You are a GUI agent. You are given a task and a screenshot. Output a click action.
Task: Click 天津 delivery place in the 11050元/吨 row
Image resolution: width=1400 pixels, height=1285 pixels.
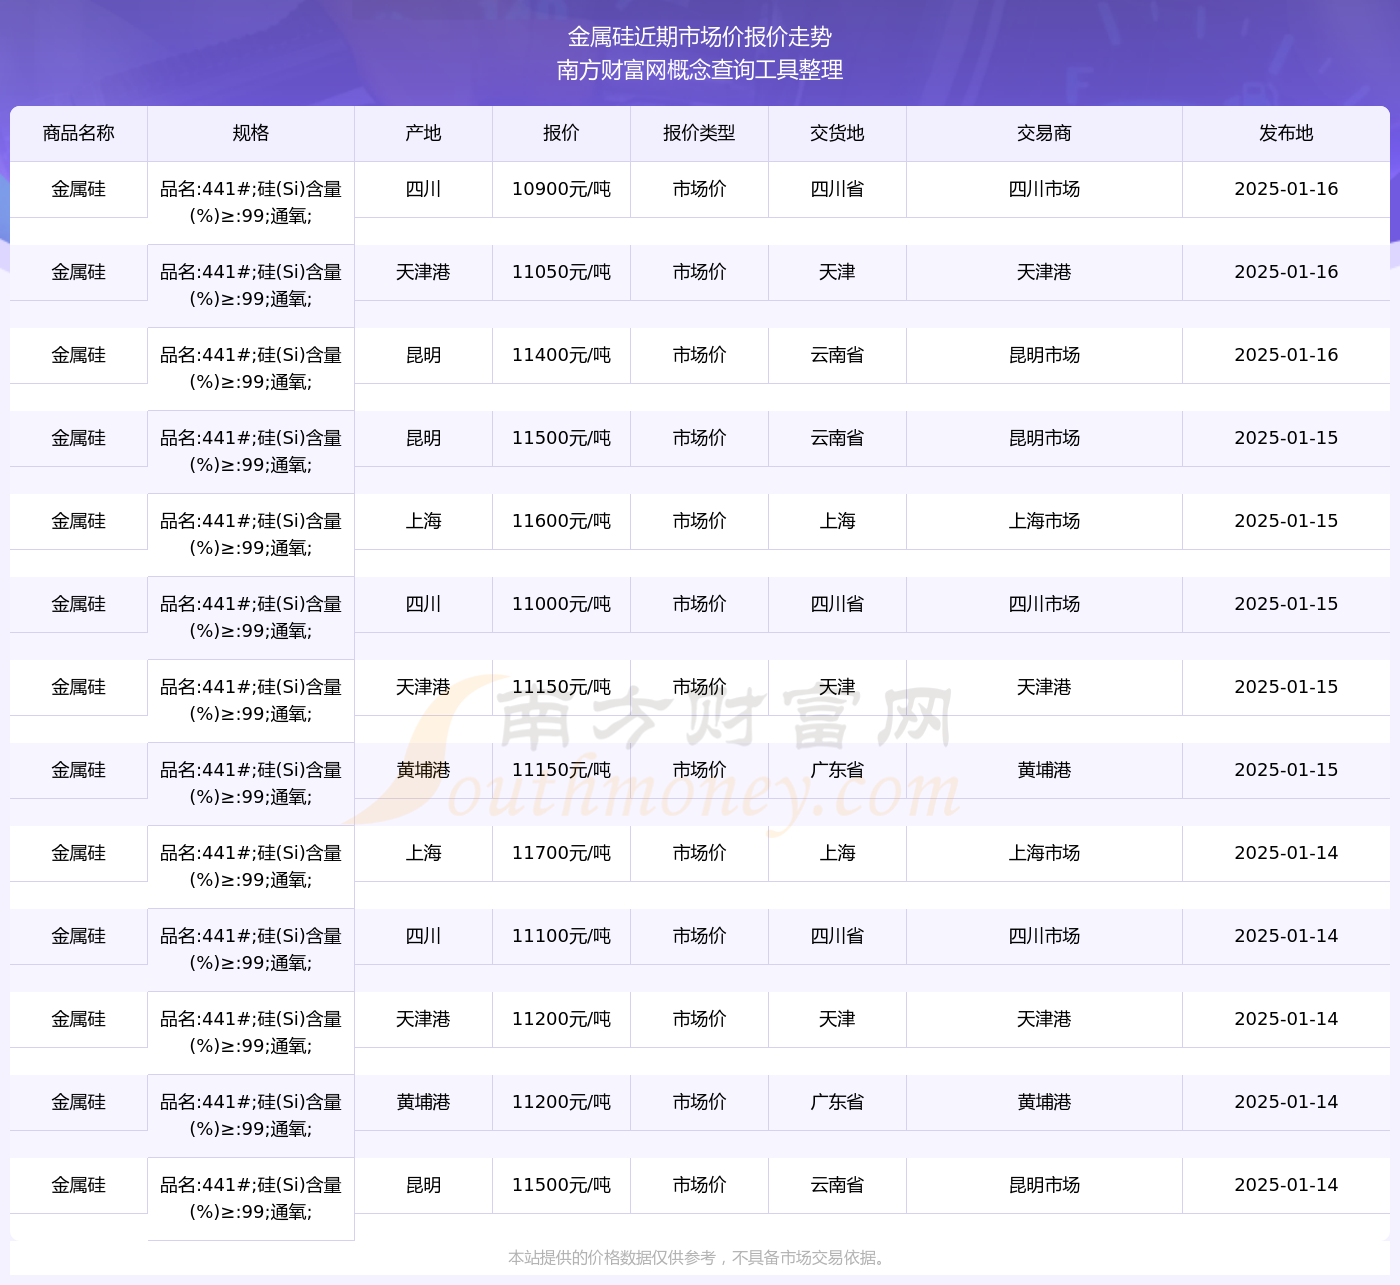coord(838,272)
